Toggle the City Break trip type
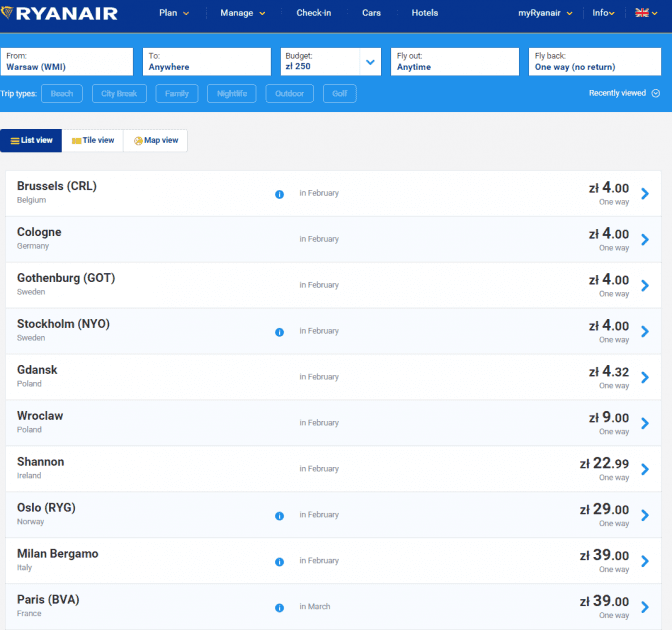The image size is (672, 630). [x=119, y=94]
